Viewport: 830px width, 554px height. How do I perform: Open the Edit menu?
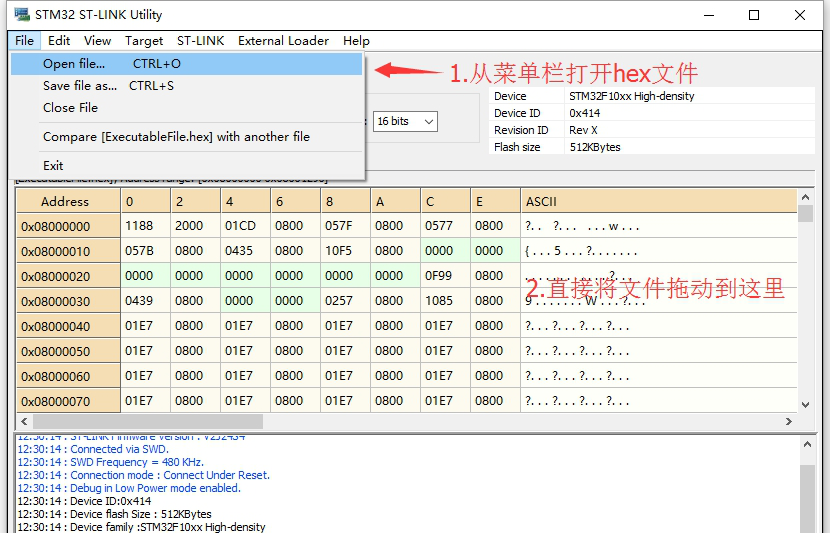[59, 41]
